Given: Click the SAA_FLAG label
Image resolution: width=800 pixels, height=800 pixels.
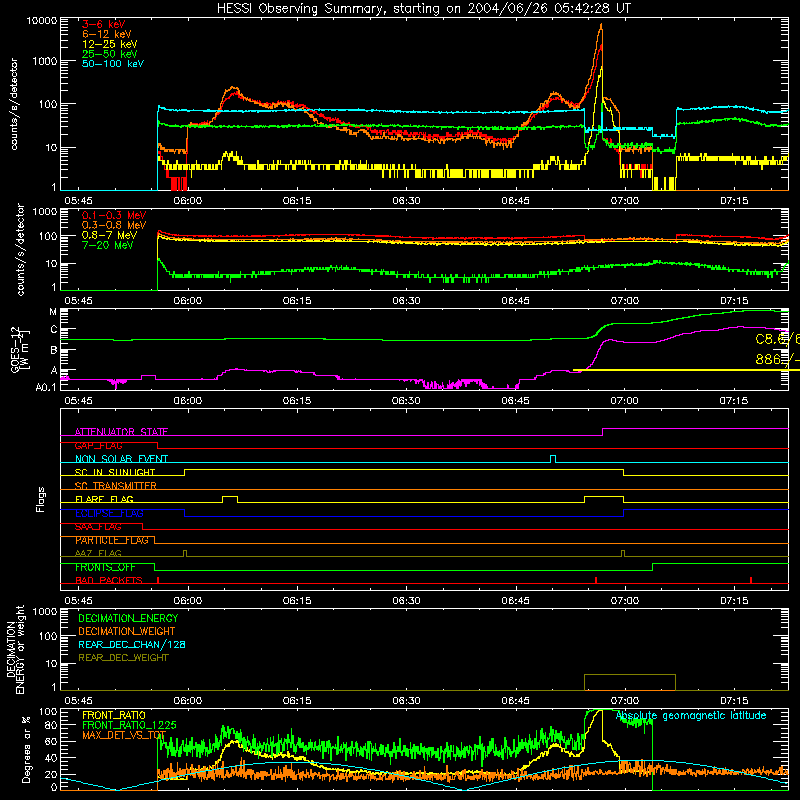Looking at the screenshot, I should [98, 527].
